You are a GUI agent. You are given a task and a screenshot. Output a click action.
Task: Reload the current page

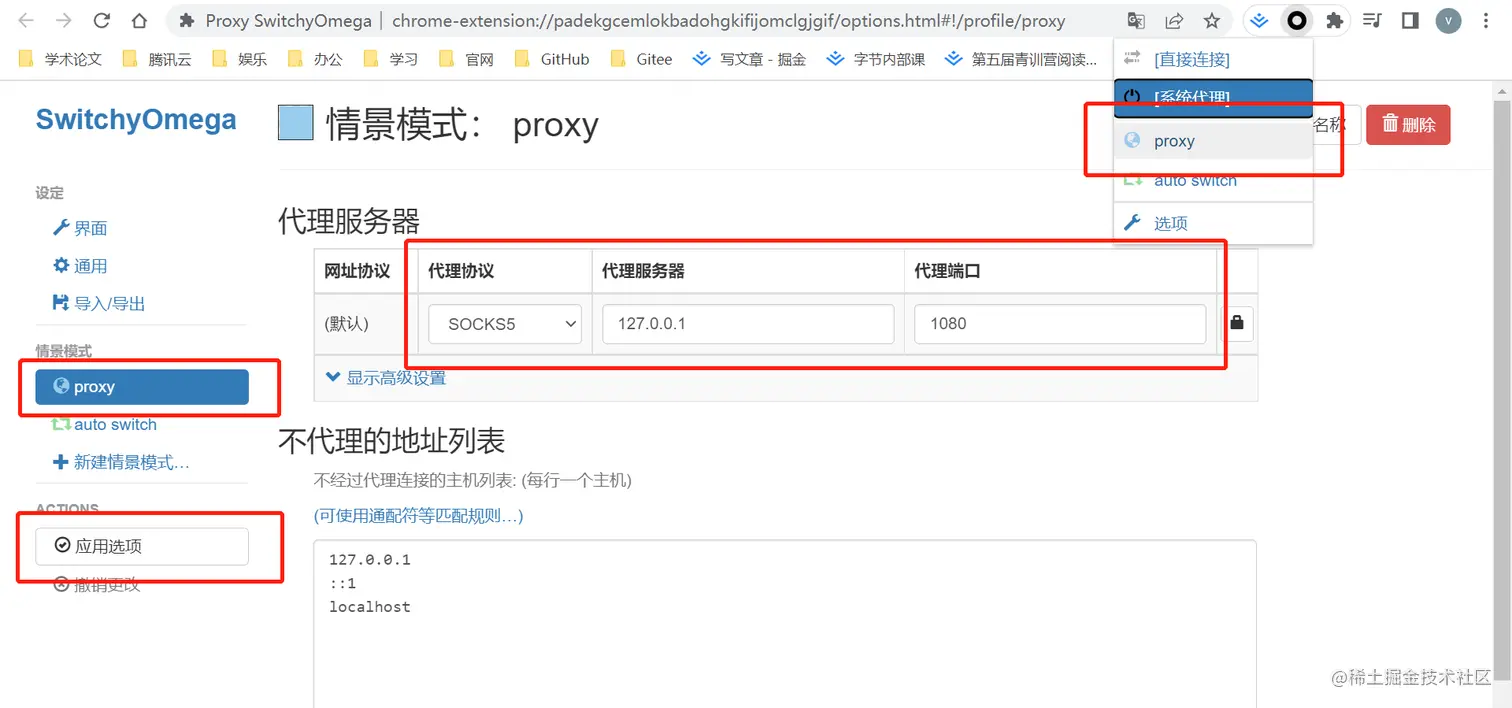(101, 20)
